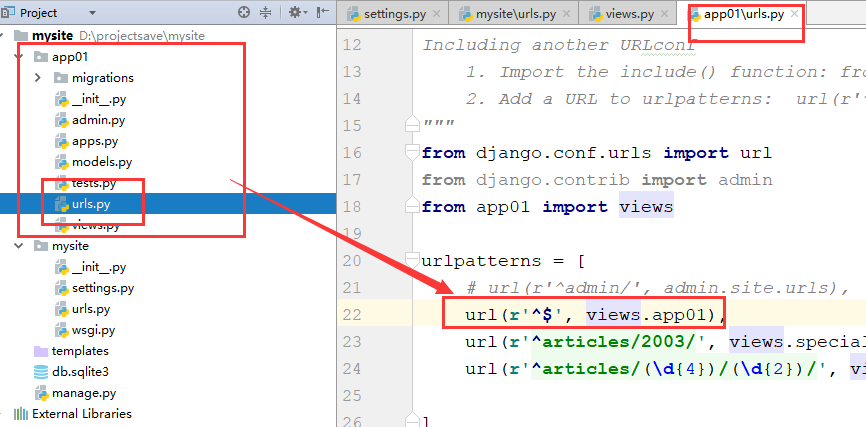Open the db.sqlite3 database file

[80, 372]
